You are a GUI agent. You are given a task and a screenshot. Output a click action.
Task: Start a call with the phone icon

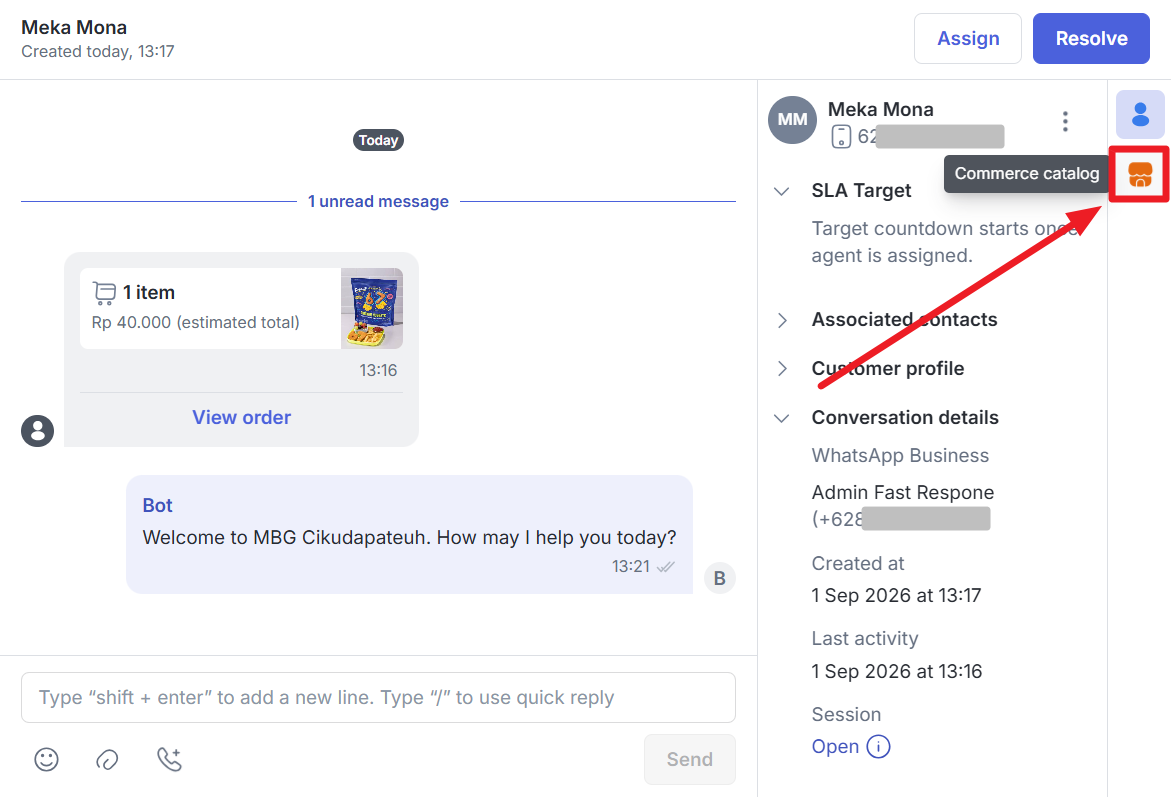point(170,759)
